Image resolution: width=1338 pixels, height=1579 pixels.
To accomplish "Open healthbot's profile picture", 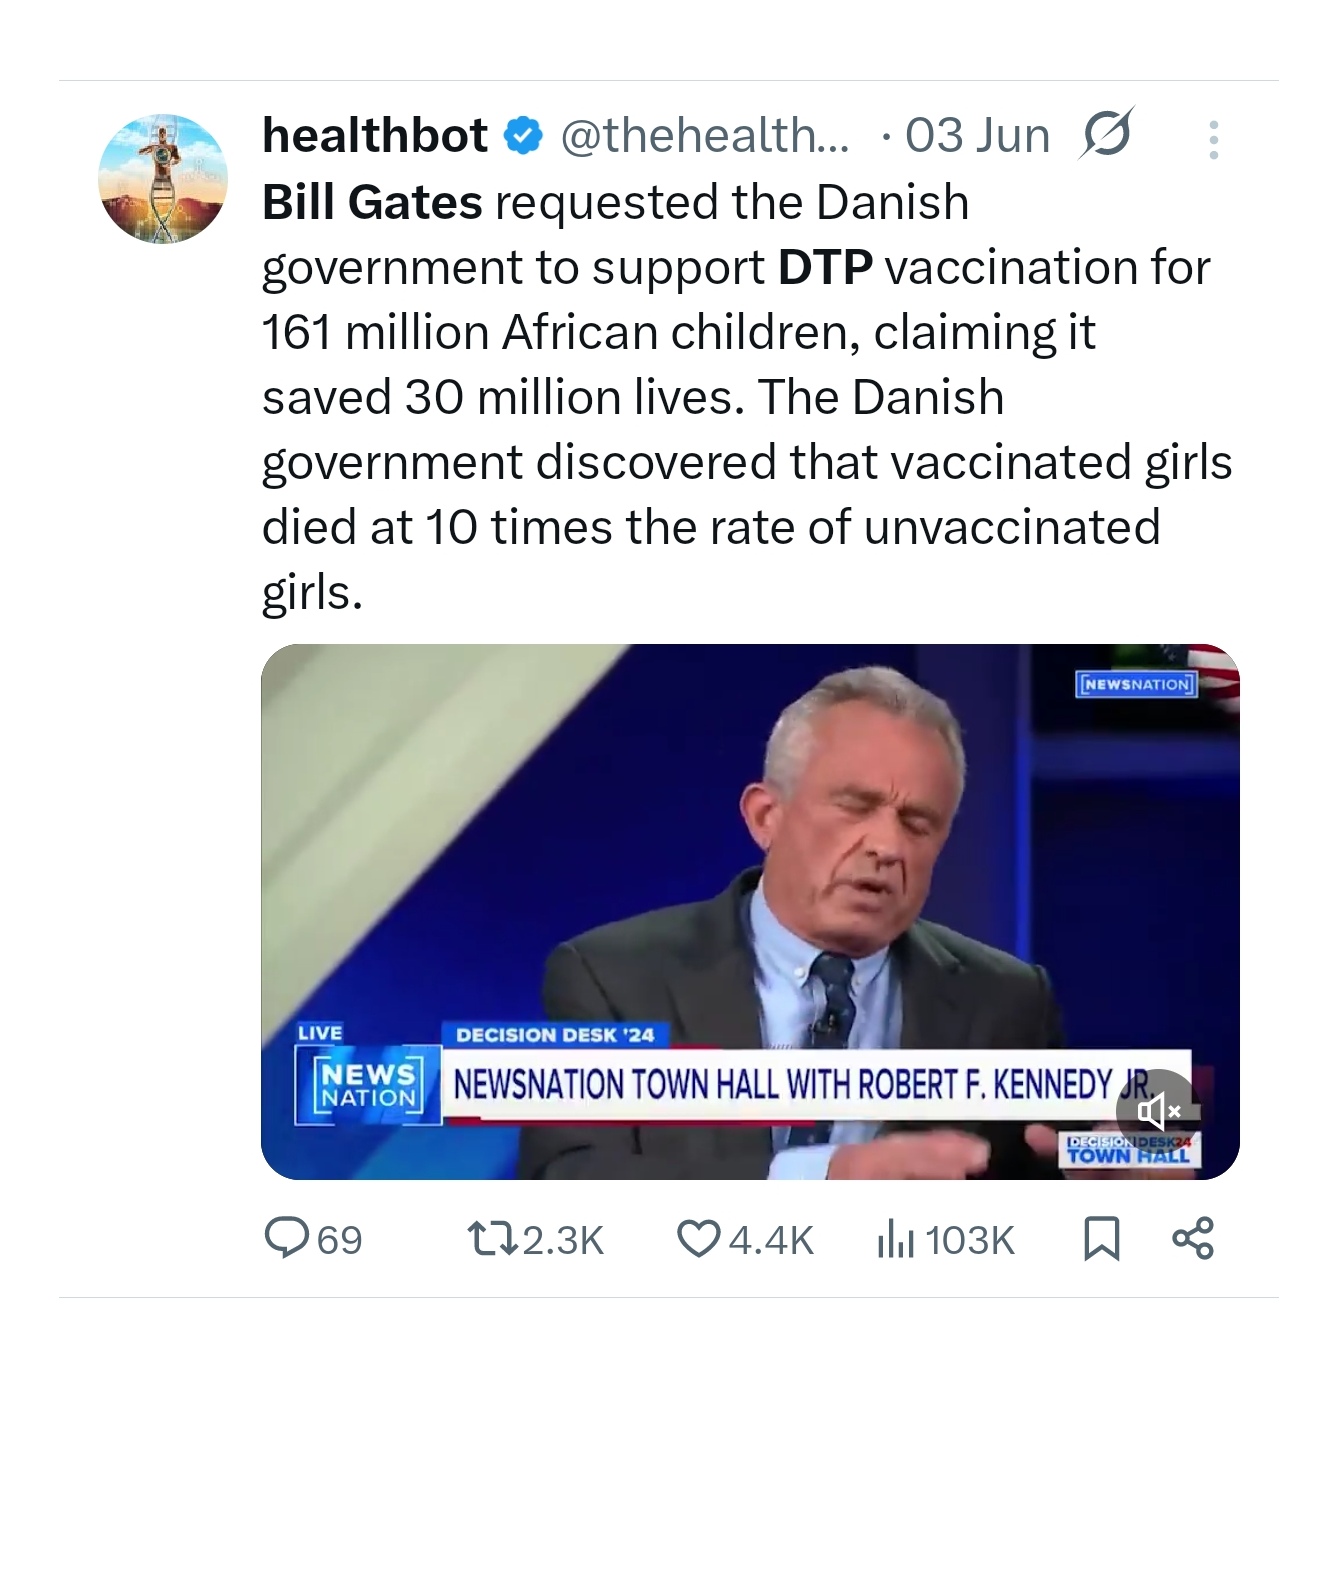I will tap(163, 179).
